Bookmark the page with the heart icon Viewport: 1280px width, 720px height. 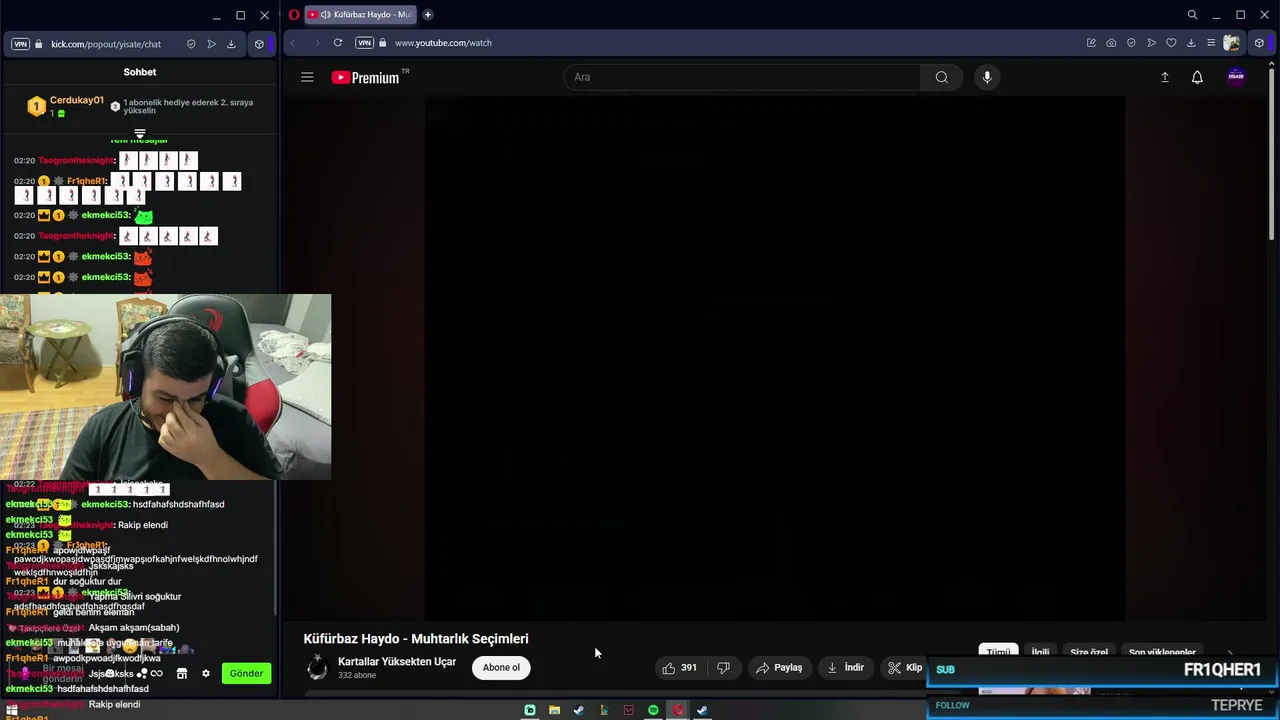[1171, 43]
